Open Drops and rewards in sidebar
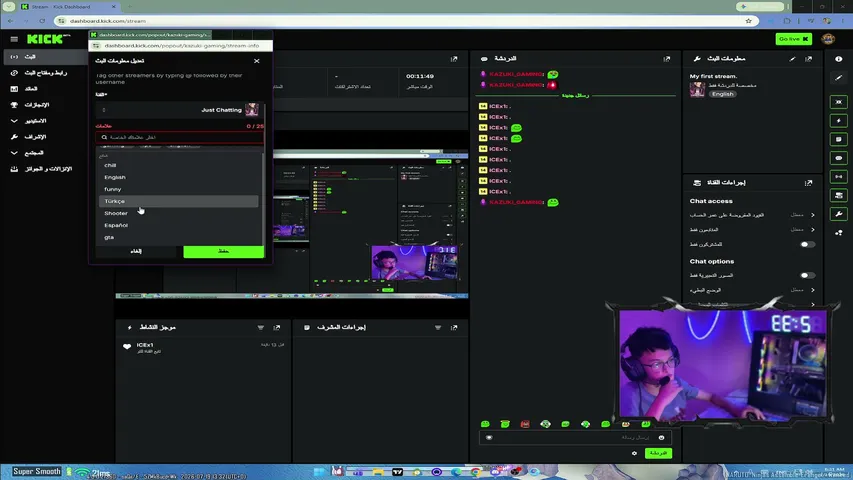 click(44, 169)
